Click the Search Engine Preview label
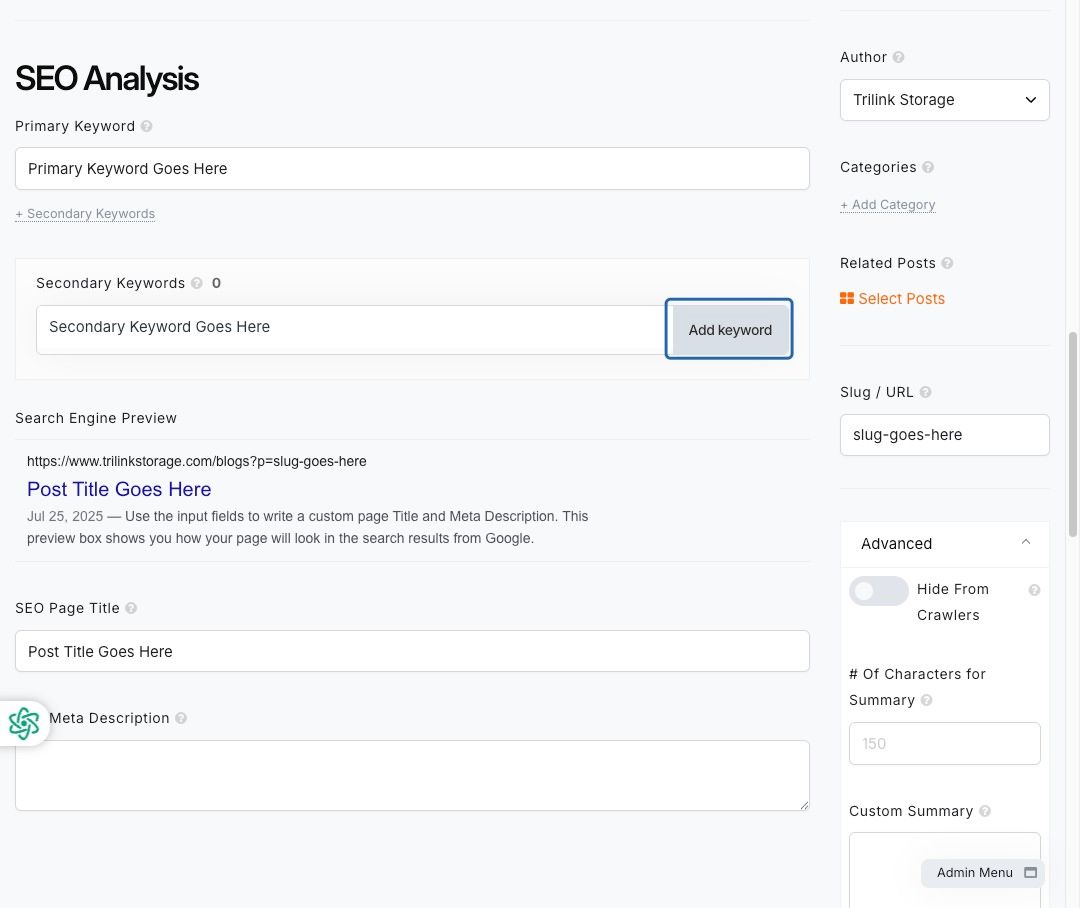This screenshot has height=908, width=1080. click(x=96, y=418)
